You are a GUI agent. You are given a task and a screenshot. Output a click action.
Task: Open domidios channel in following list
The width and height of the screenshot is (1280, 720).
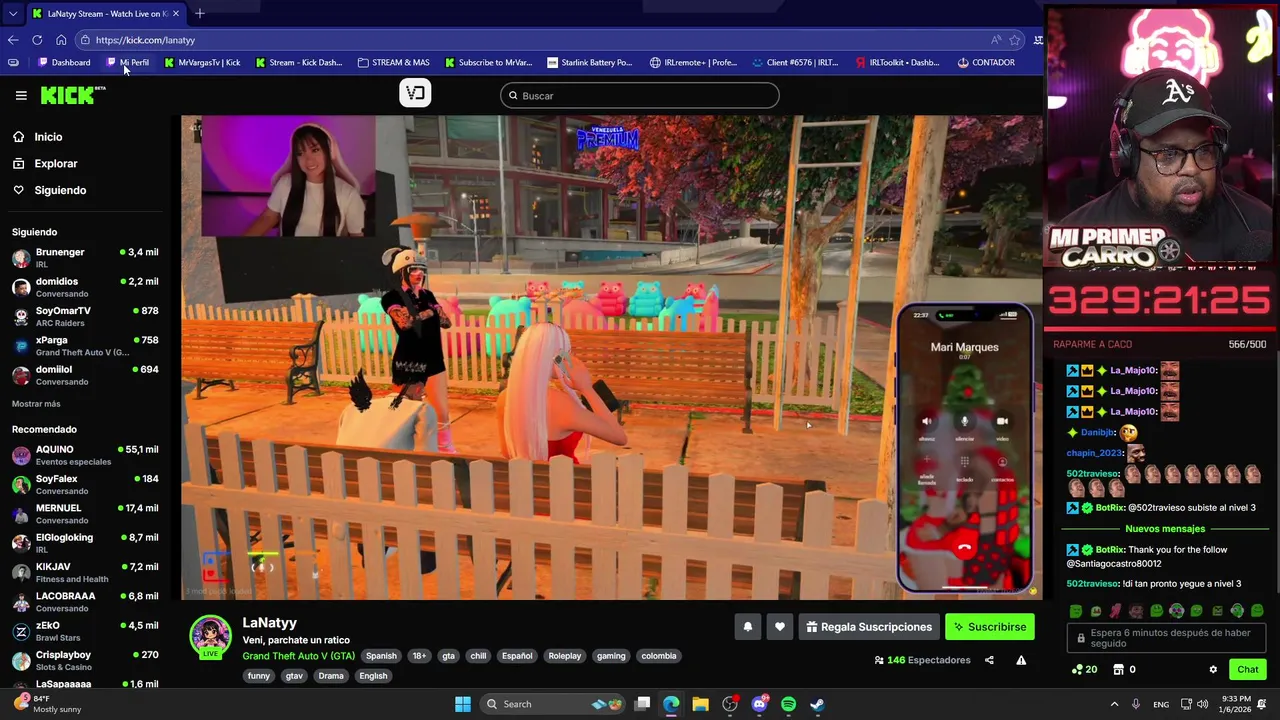85,287
